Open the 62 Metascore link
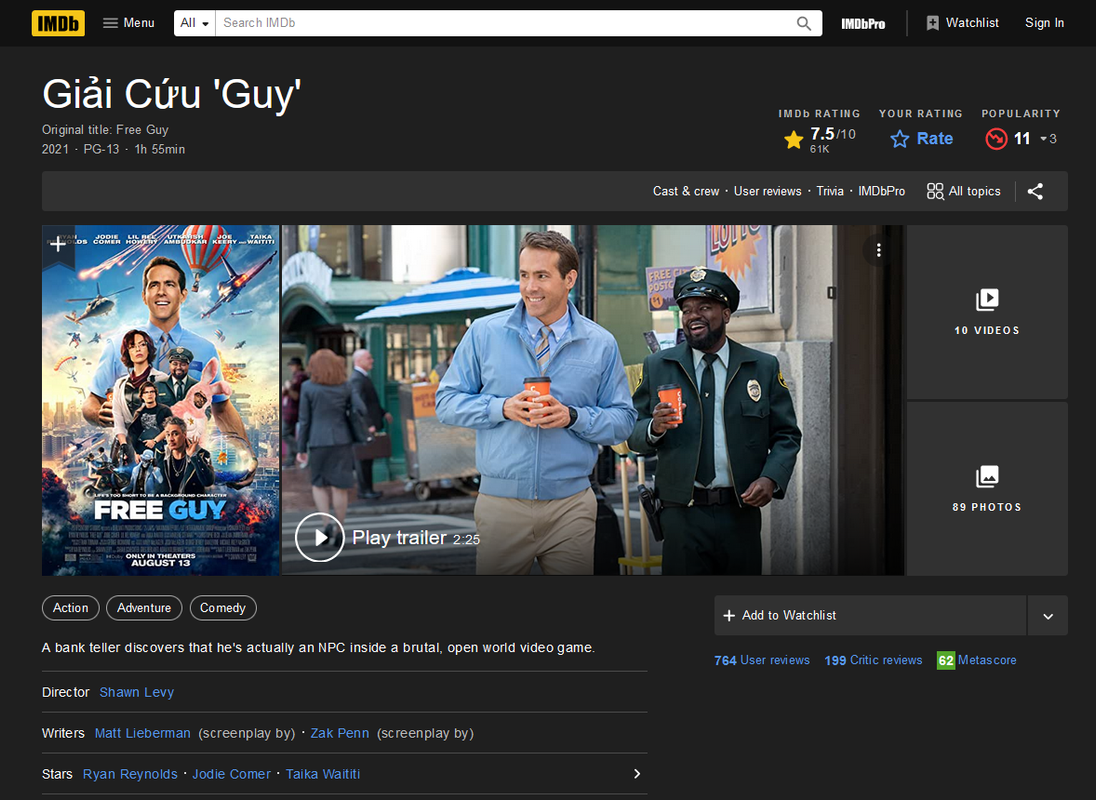Image resolution: width=1096 pixels, height=800 pixels. 976,660
